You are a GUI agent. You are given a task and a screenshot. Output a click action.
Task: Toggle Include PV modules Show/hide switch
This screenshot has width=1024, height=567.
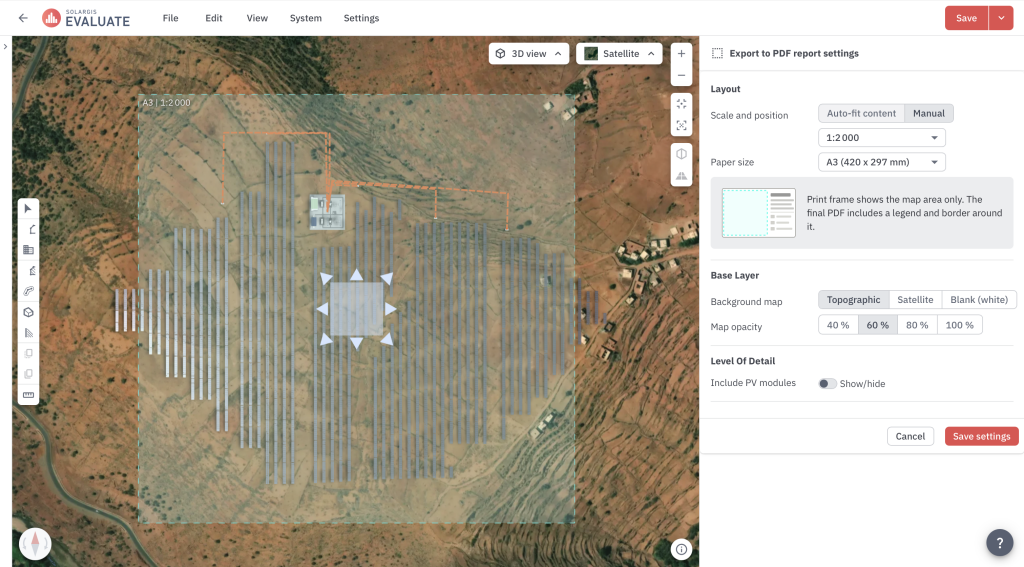click(x=827, y=383)
